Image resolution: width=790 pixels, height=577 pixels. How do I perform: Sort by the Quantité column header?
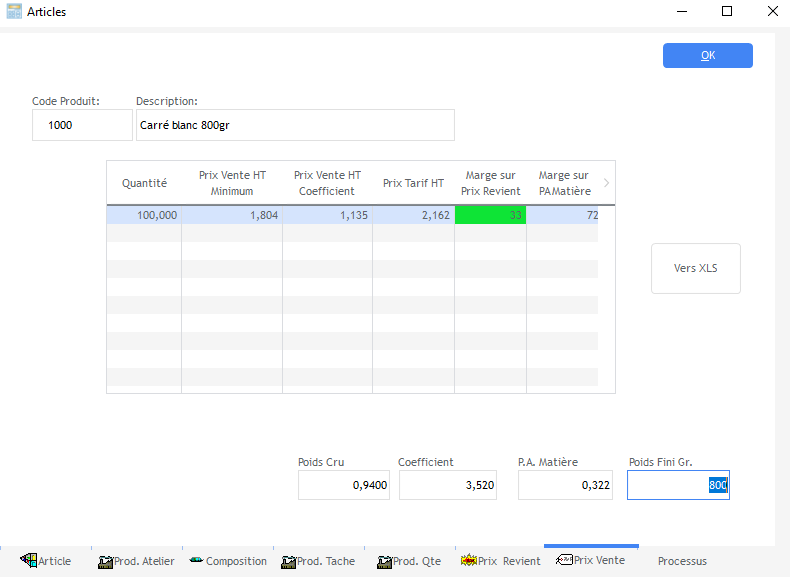[144, 183]
